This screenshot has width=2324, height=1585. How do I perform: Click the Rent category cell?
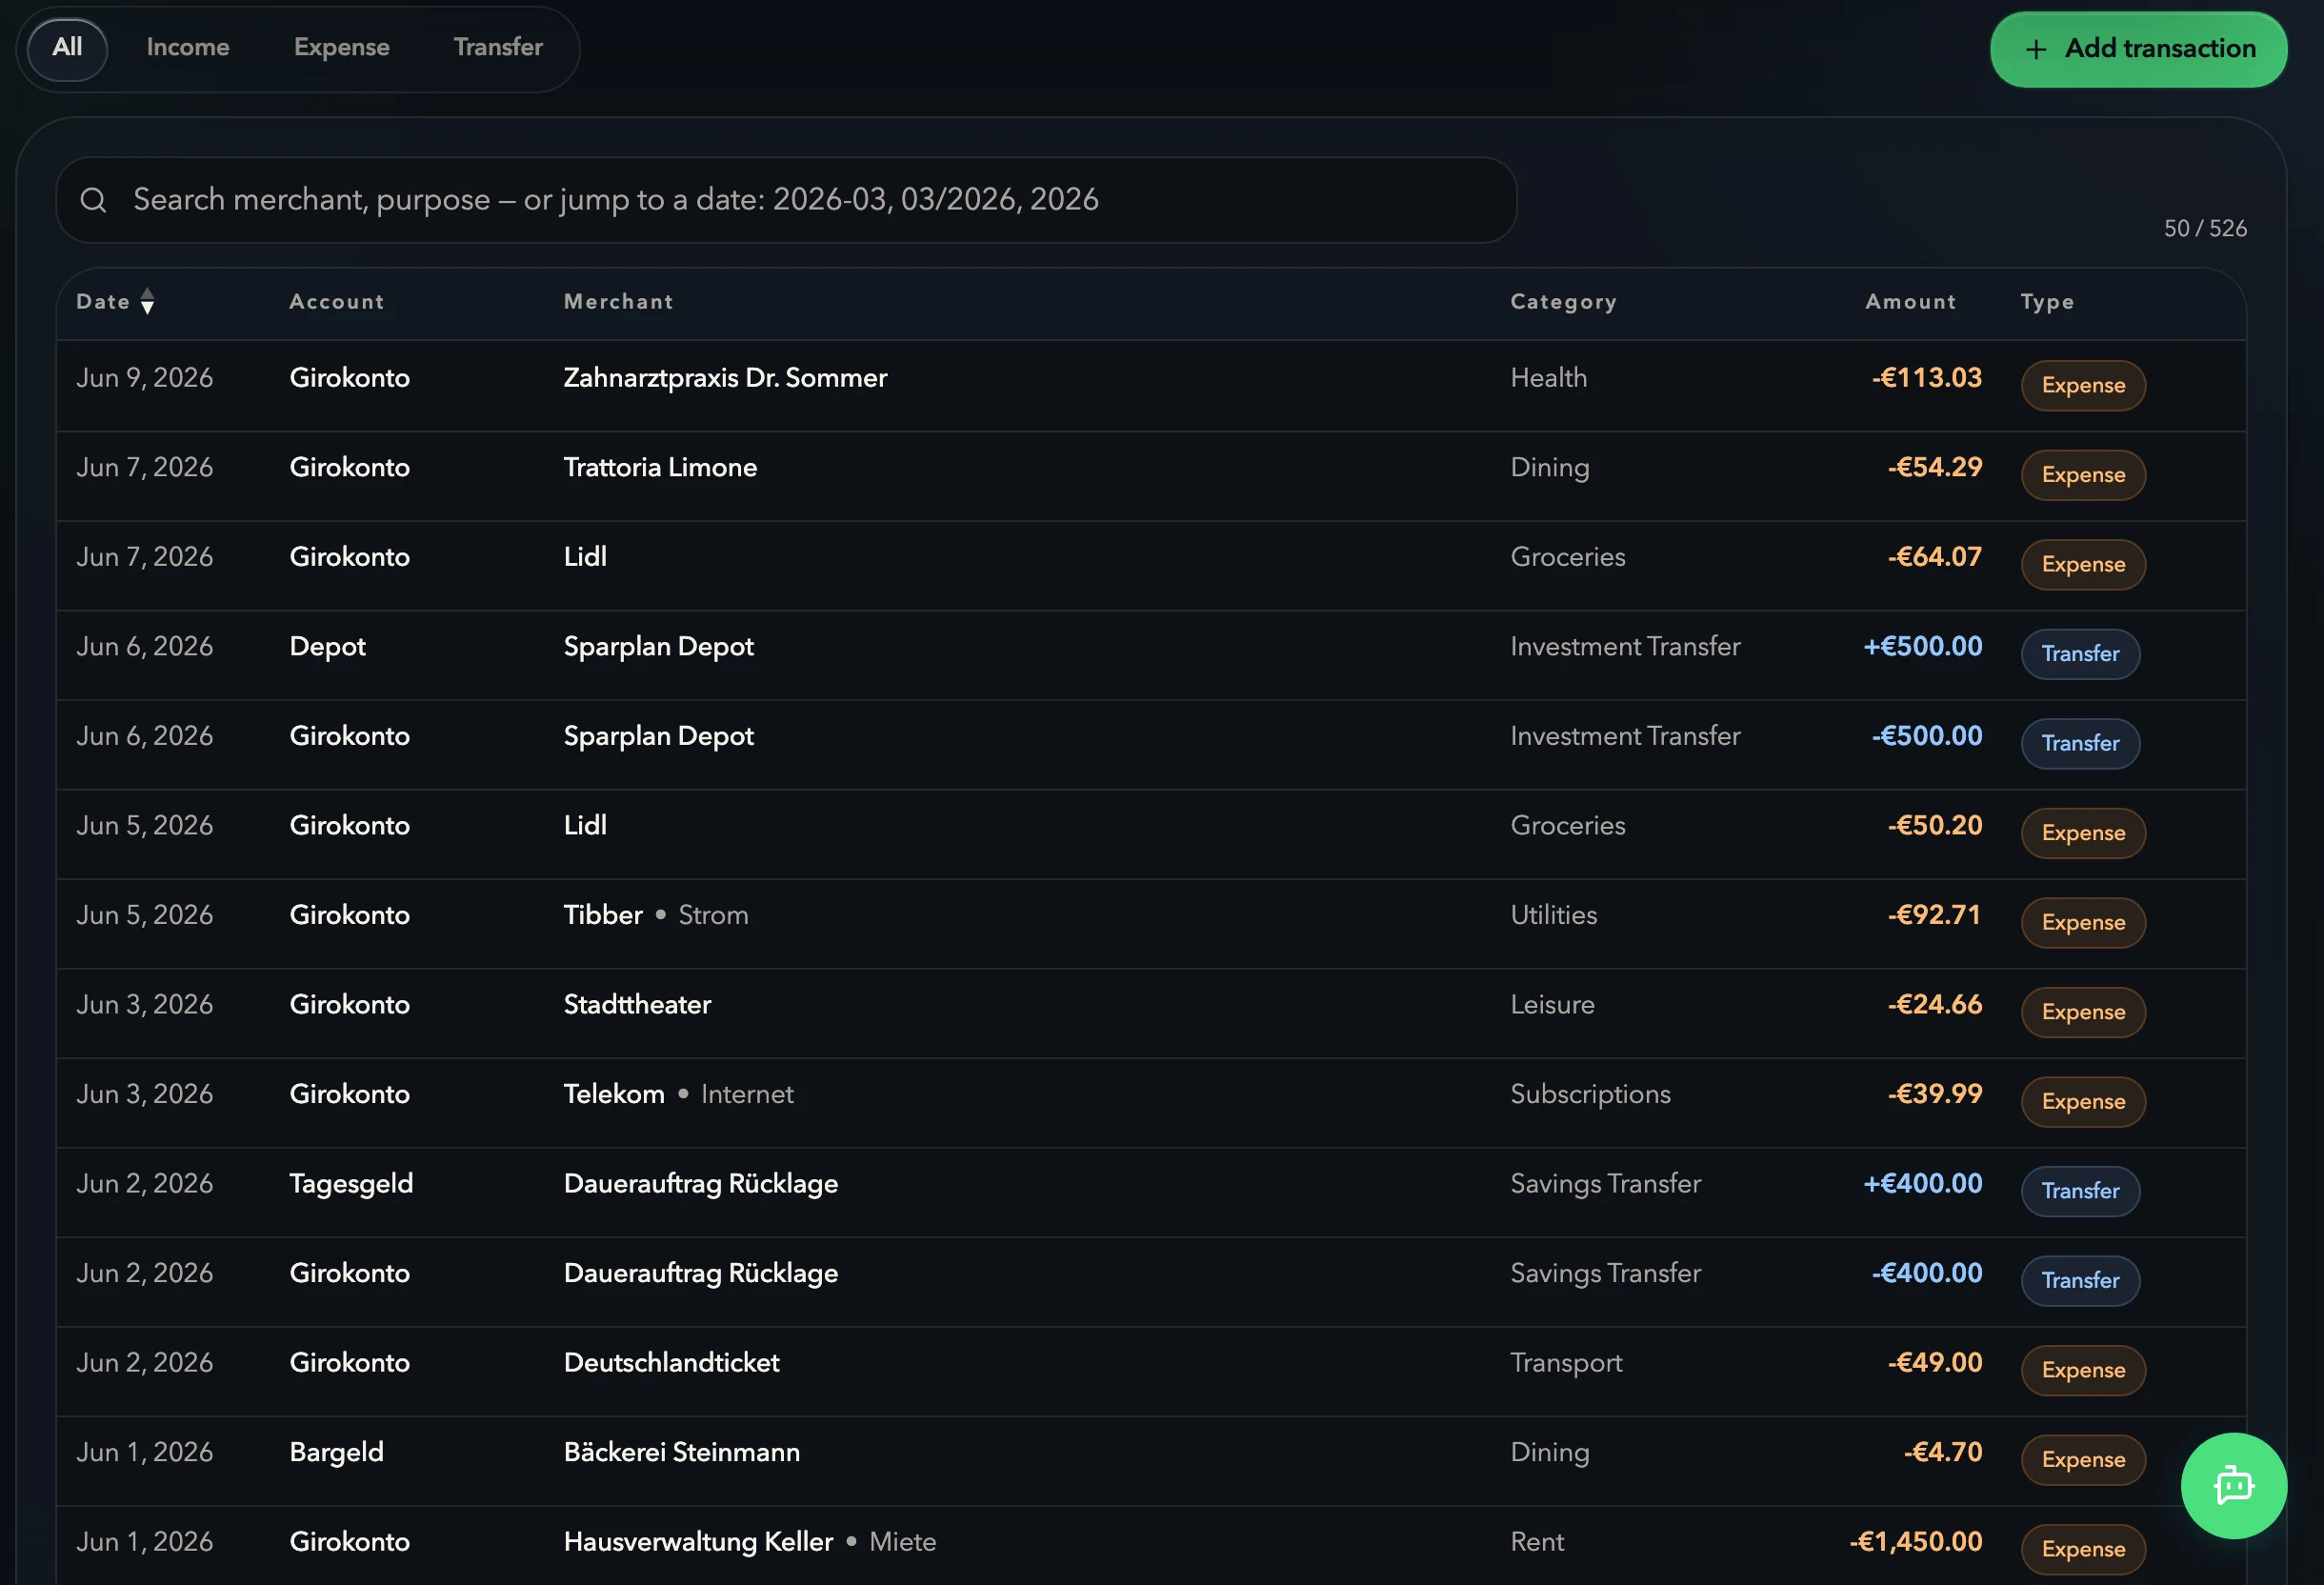(1537, 1541)
